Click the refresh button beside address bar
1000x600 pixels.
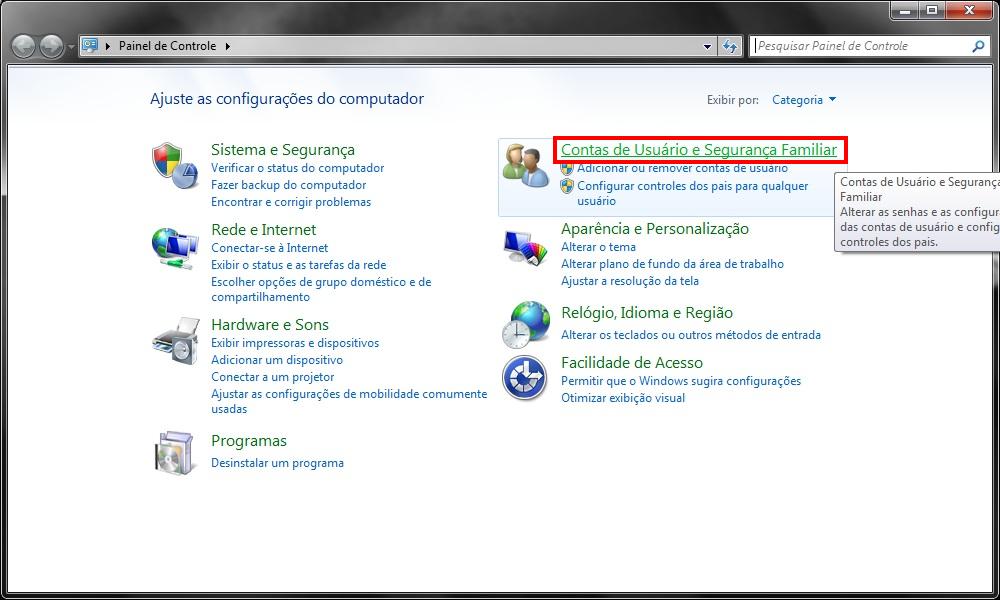[x=730, y=46]
